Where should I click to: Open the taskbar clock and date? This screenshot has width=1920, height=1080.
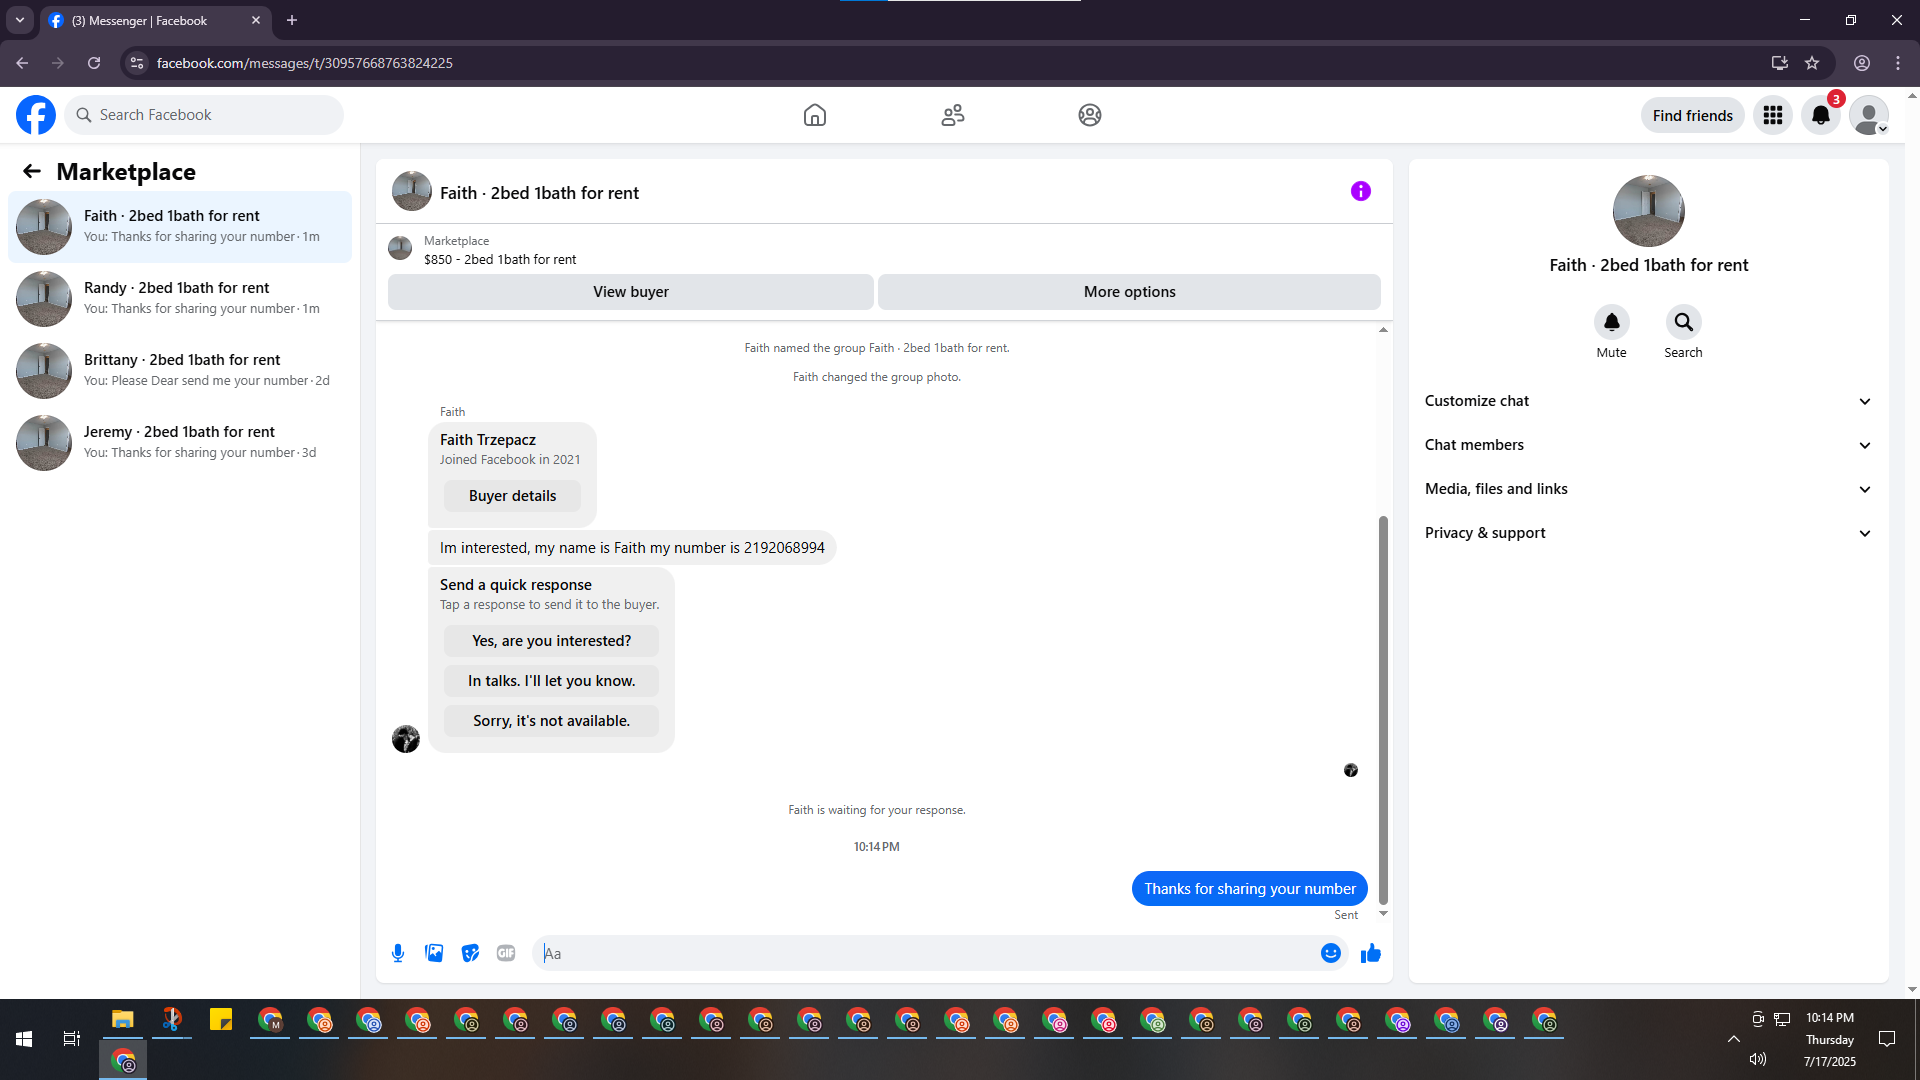[x=1830, y=1039]
